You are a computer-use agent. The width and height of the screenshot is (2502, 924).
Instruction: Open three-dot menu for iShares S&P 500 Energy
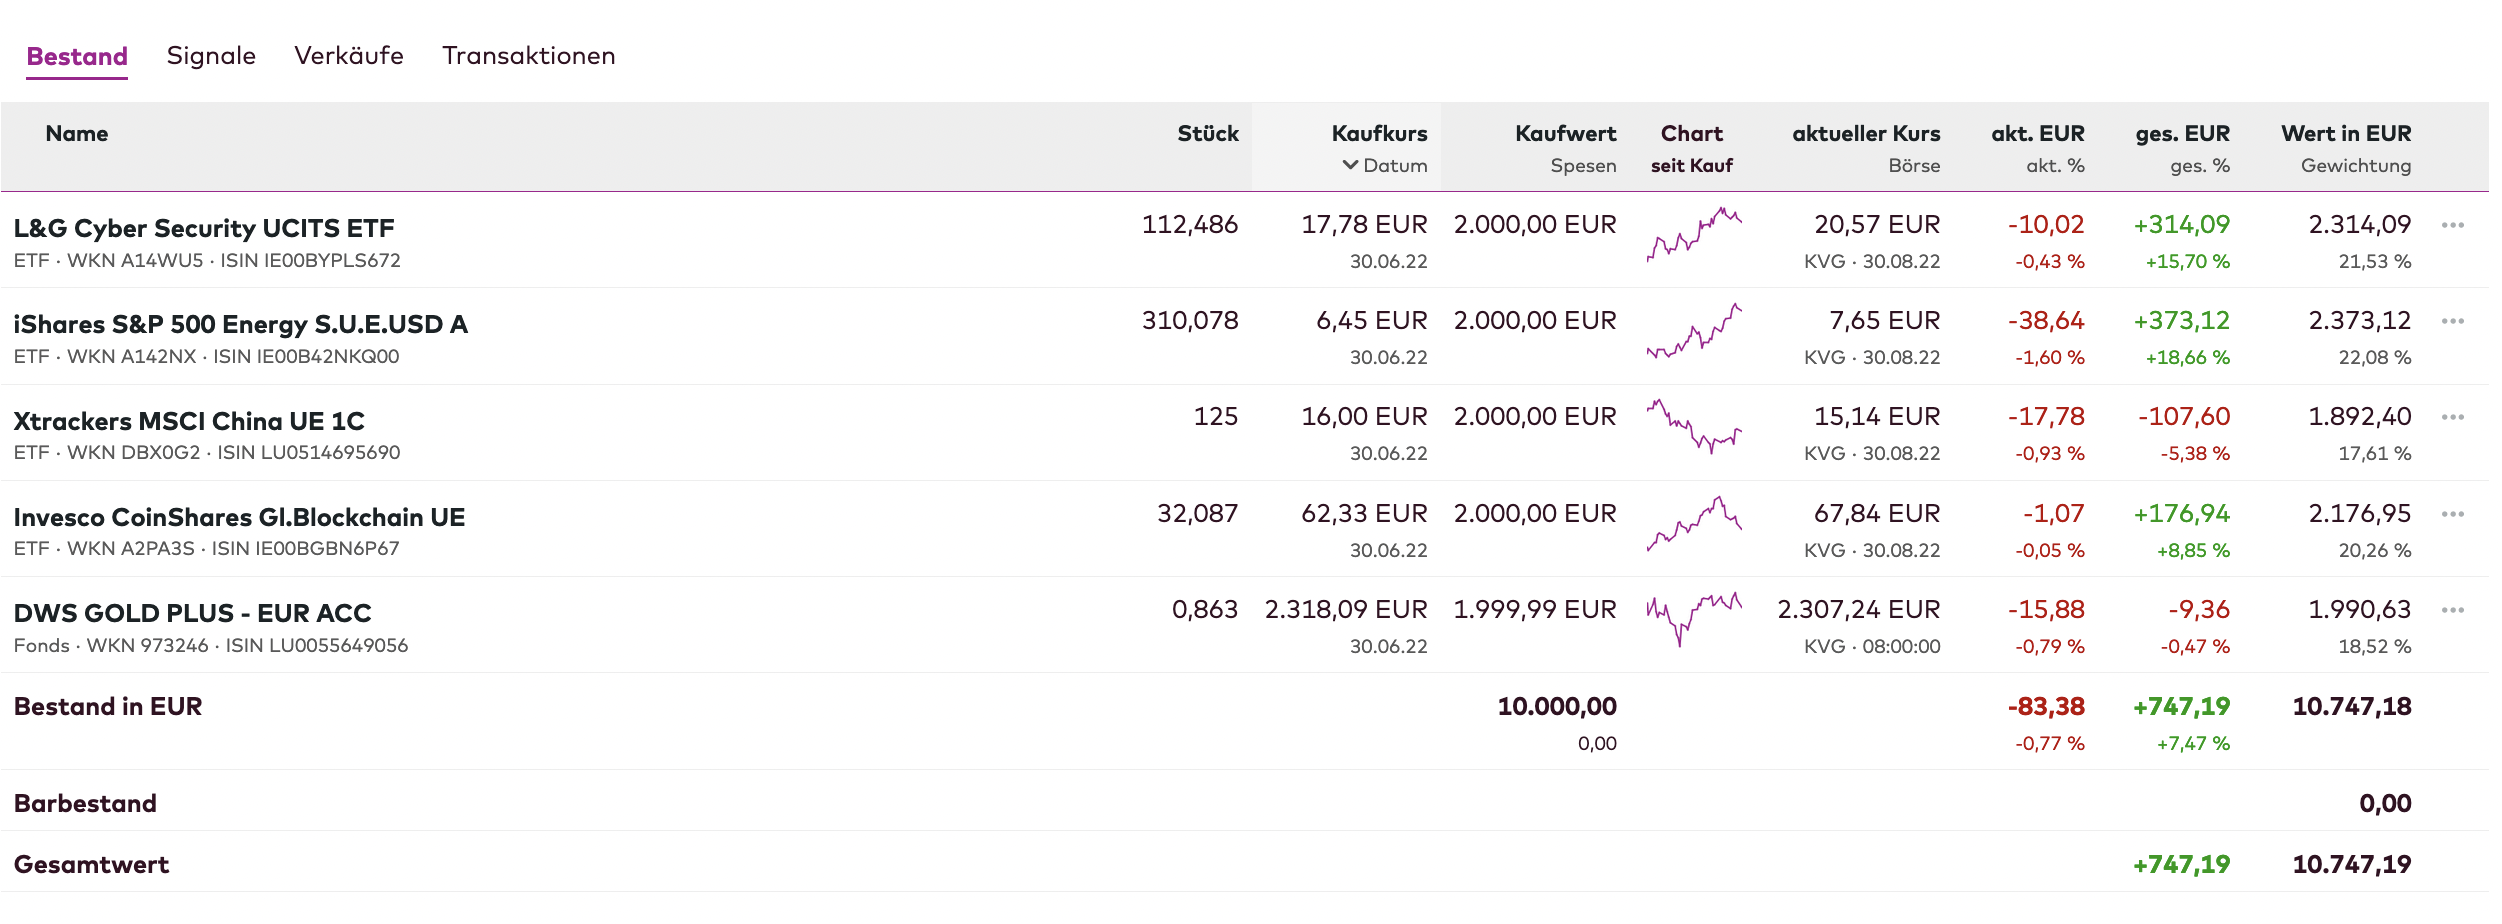2452,321
